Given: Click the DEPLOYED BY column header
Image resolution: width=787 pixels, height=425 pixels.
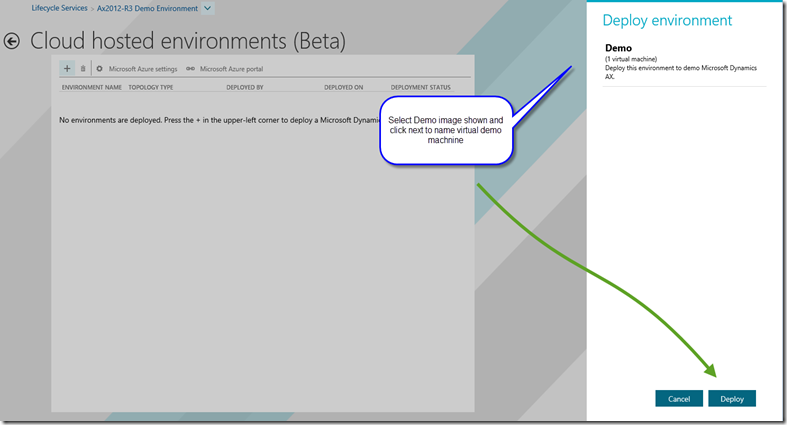Looking at the screenshot, I should [x=244, y=87].
